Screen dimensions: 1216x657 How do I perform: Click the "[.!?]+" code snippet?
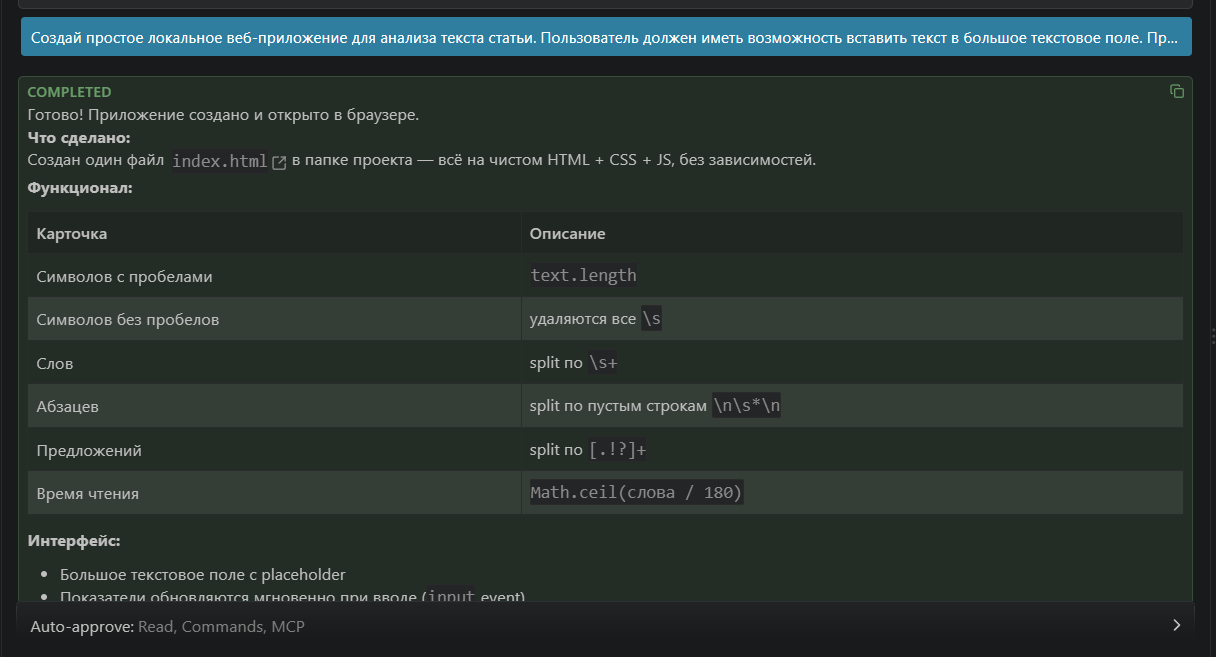tap(618, 450)
